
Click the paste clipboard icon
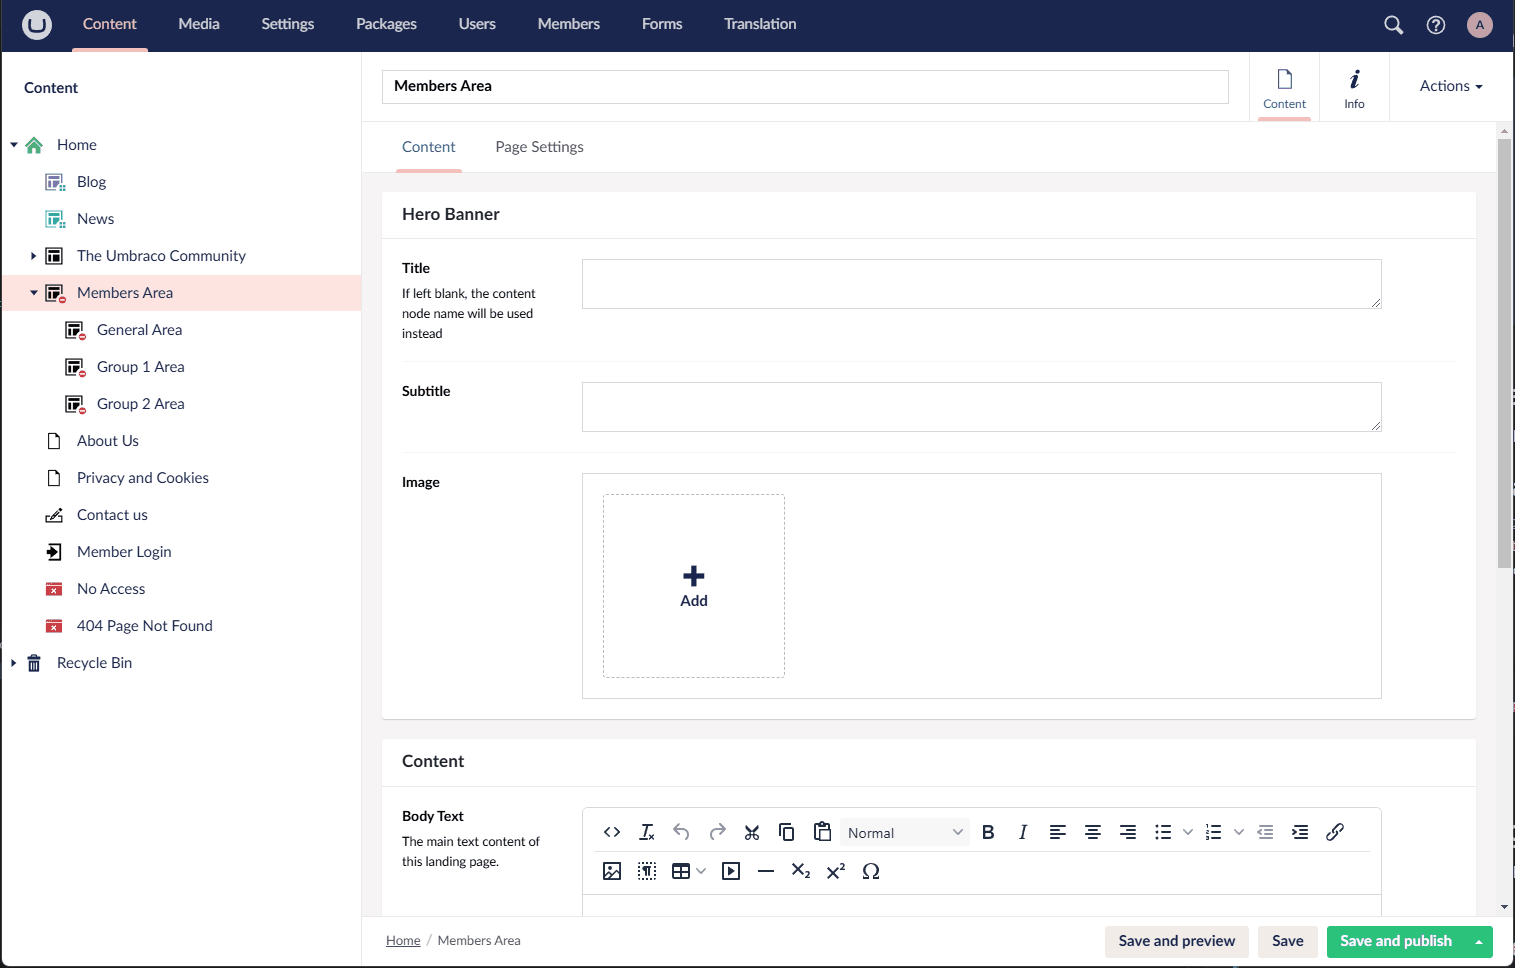[x=822, y=832]
